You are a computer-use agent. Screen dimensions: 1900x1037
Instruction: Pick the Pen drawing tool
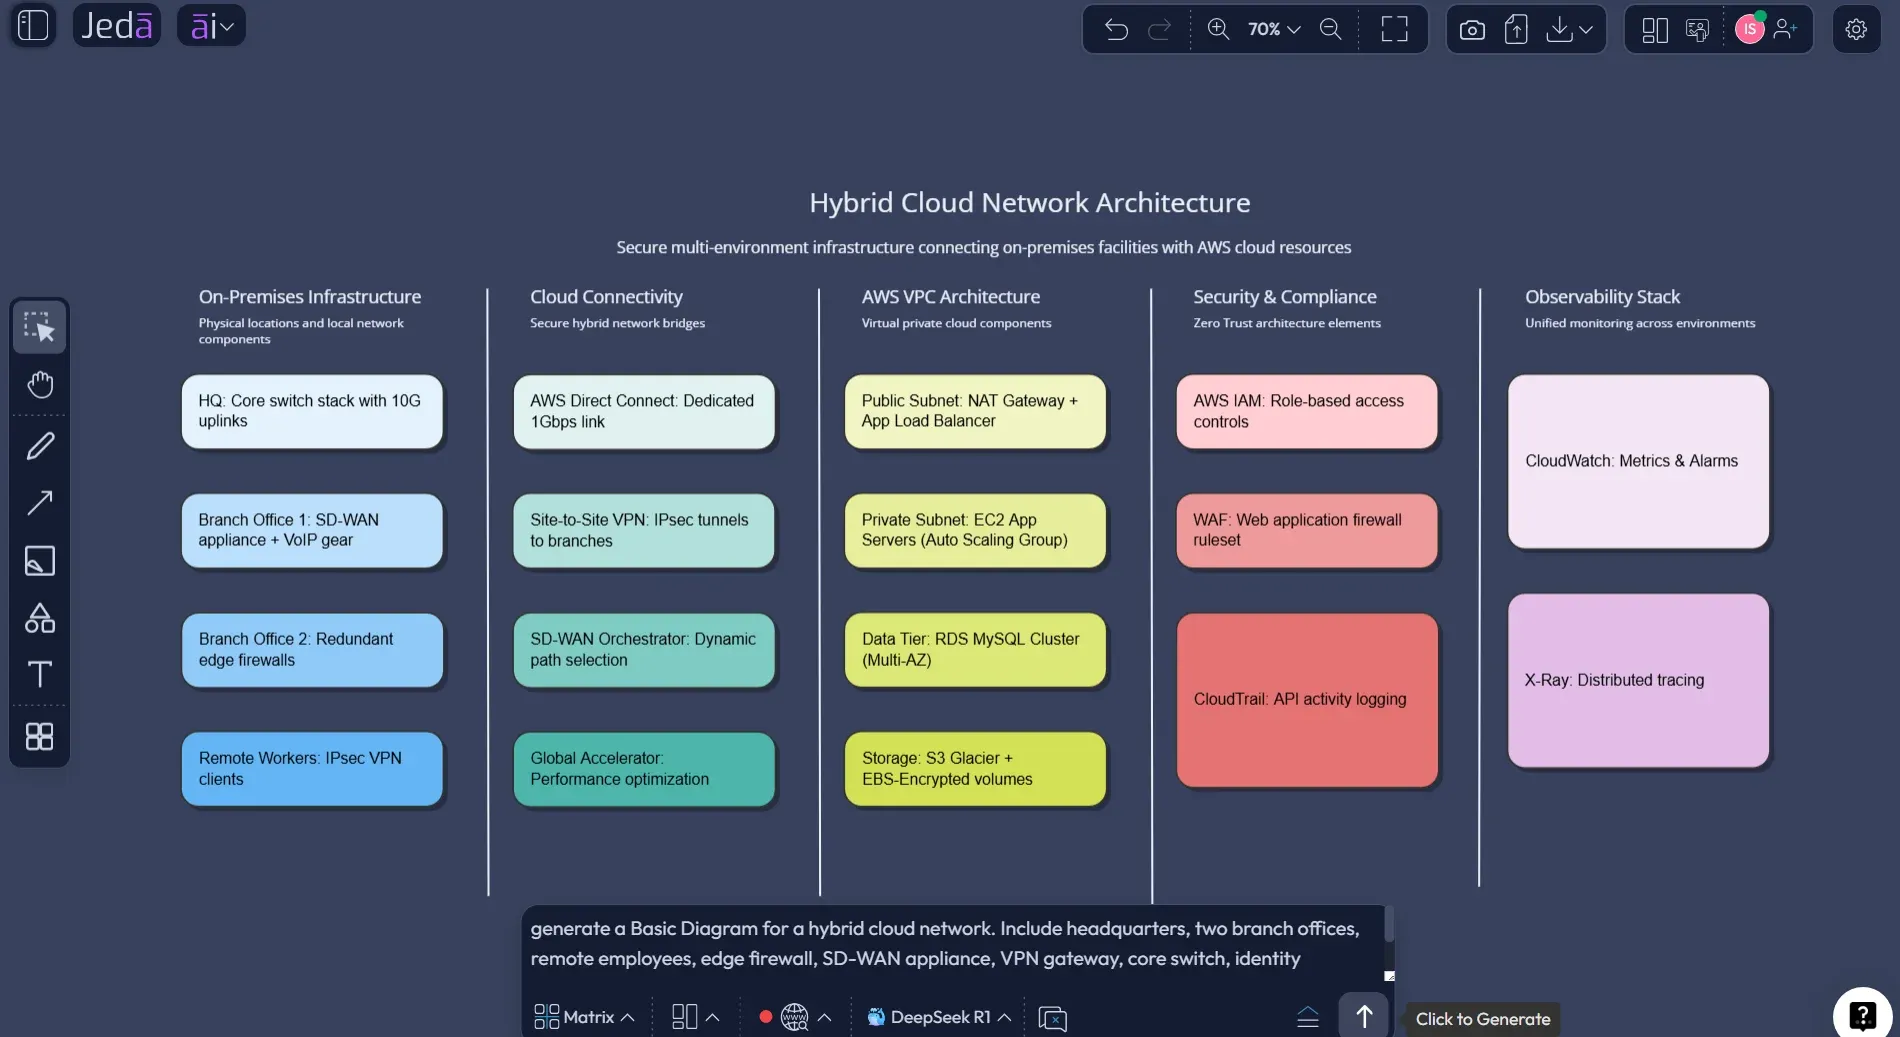point(40,445)
